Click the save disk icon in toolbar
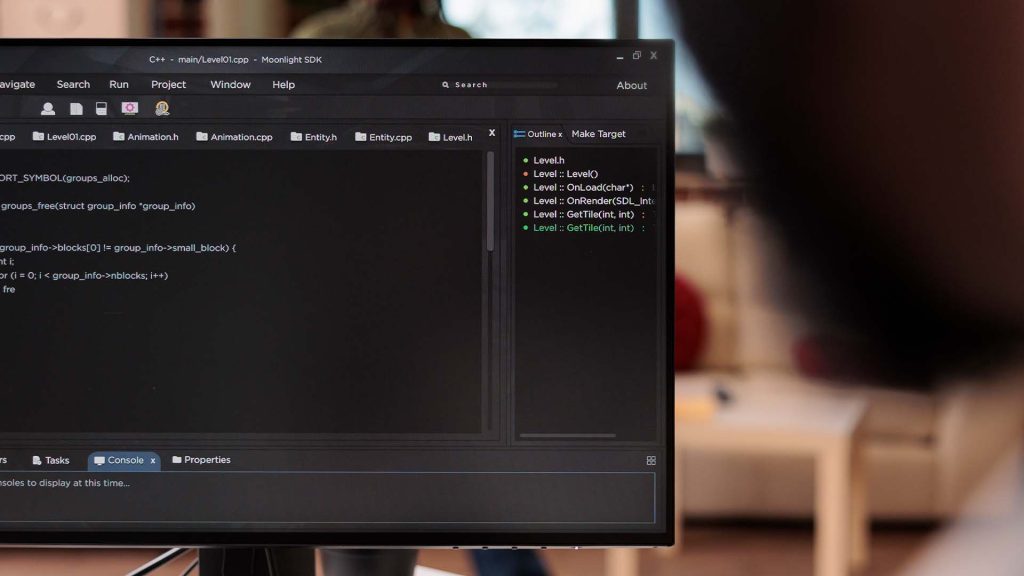Image resolution: width=1024 pixels, height=576 pixels. pos(101,109)
